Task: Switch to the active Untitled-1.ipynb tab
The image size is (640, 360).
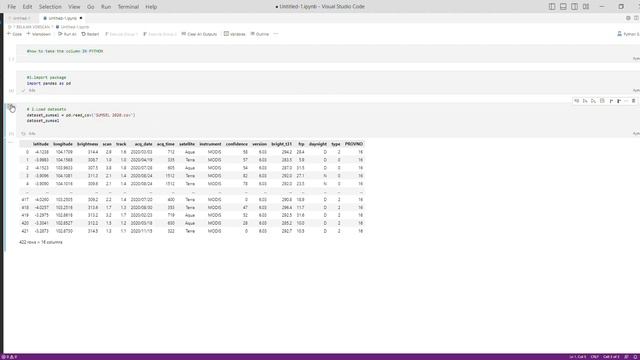Action: pyautogui.click(x=63, y=18)
